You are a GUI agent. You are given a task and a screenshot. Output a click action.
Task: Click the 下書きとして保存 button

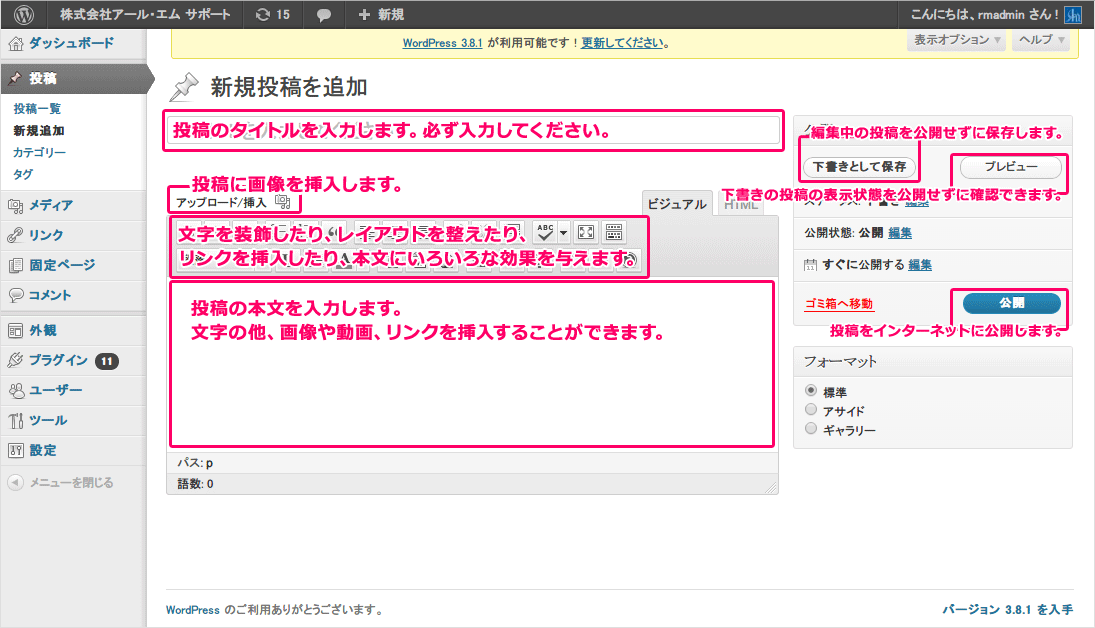pyautogui.click(x=859, y=166)
